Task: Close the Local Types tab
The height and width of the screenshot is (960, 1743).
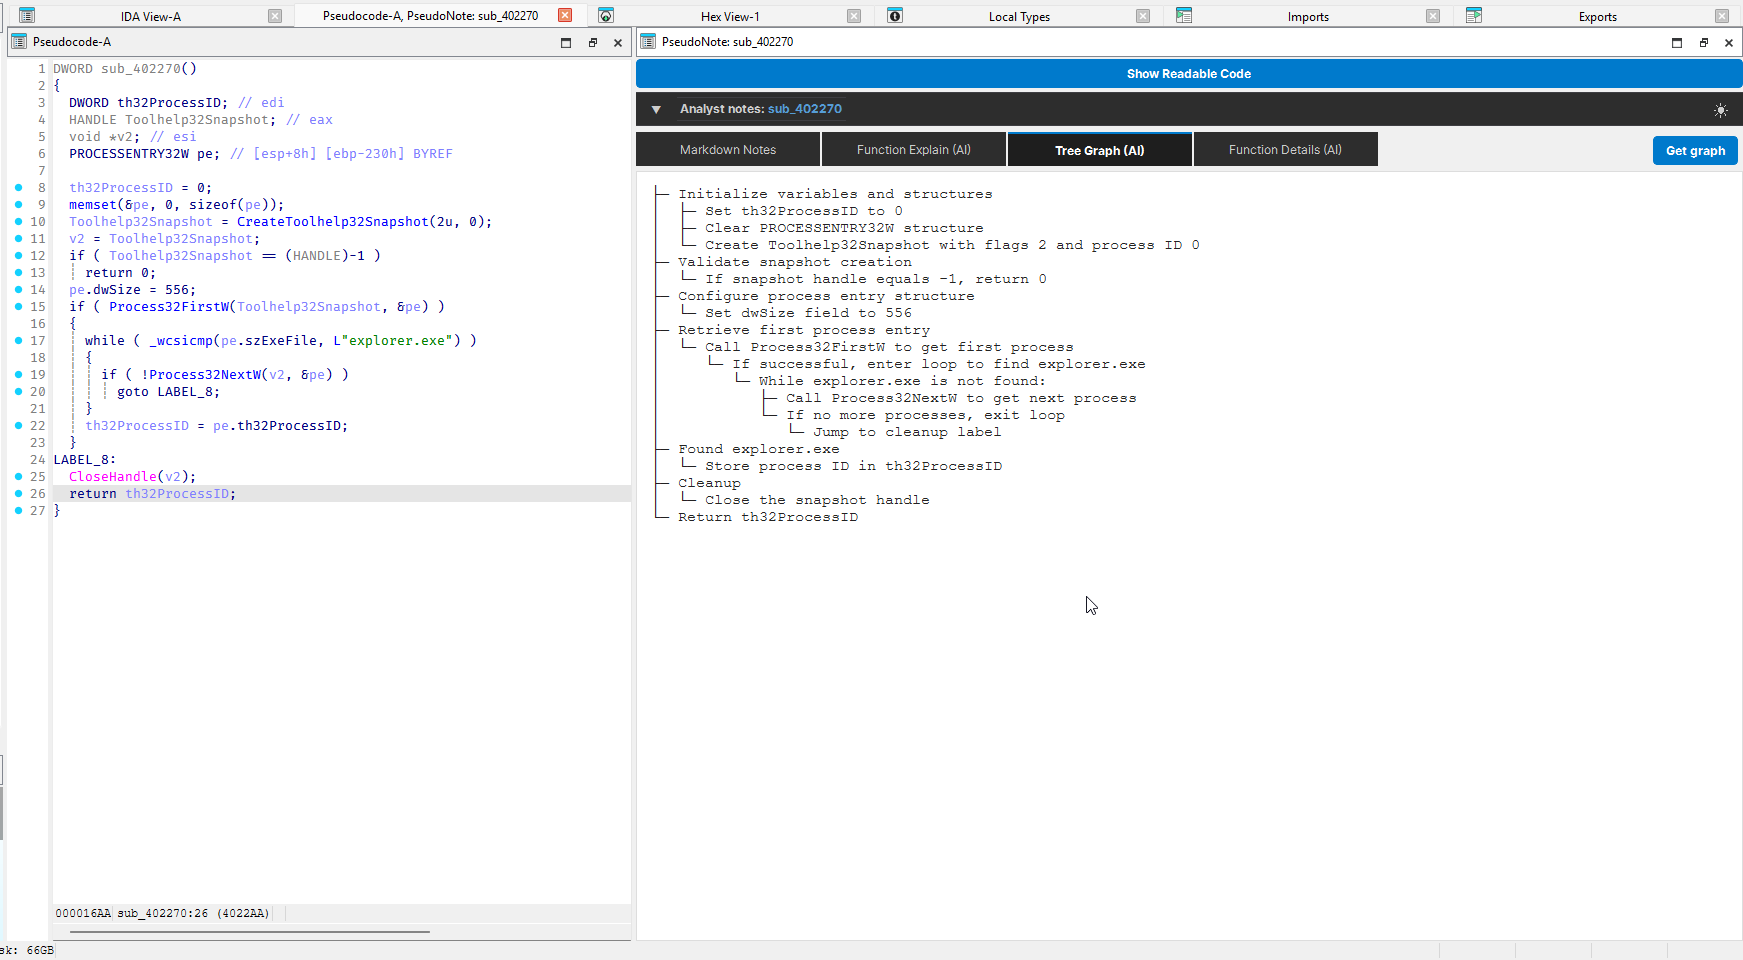Action: 1143,16
